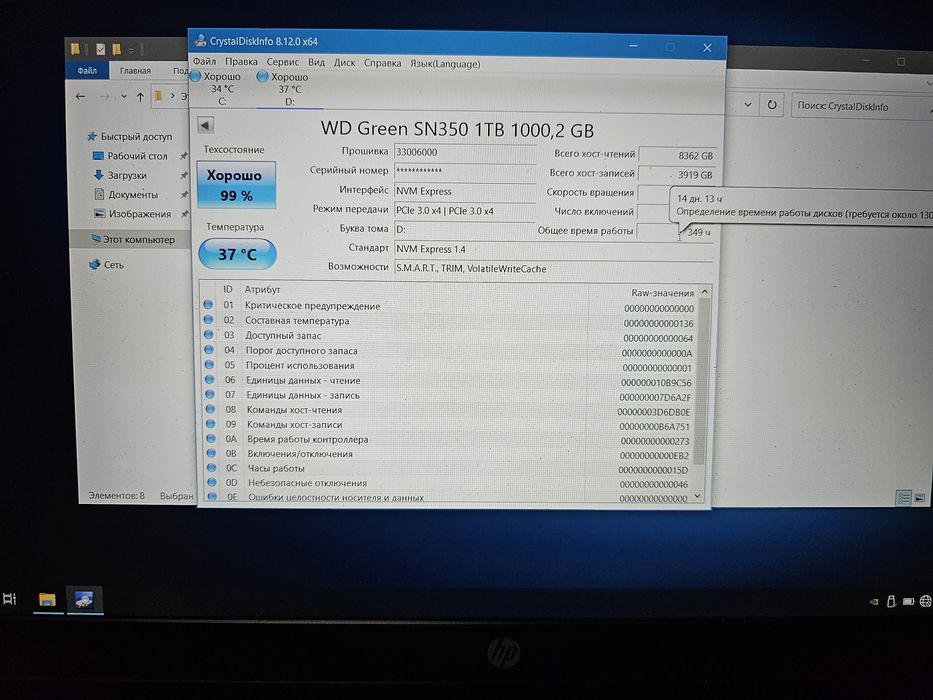
Task: Click status circle of attribute 0D Небезопасные отключения
Action: click(212, 482)
